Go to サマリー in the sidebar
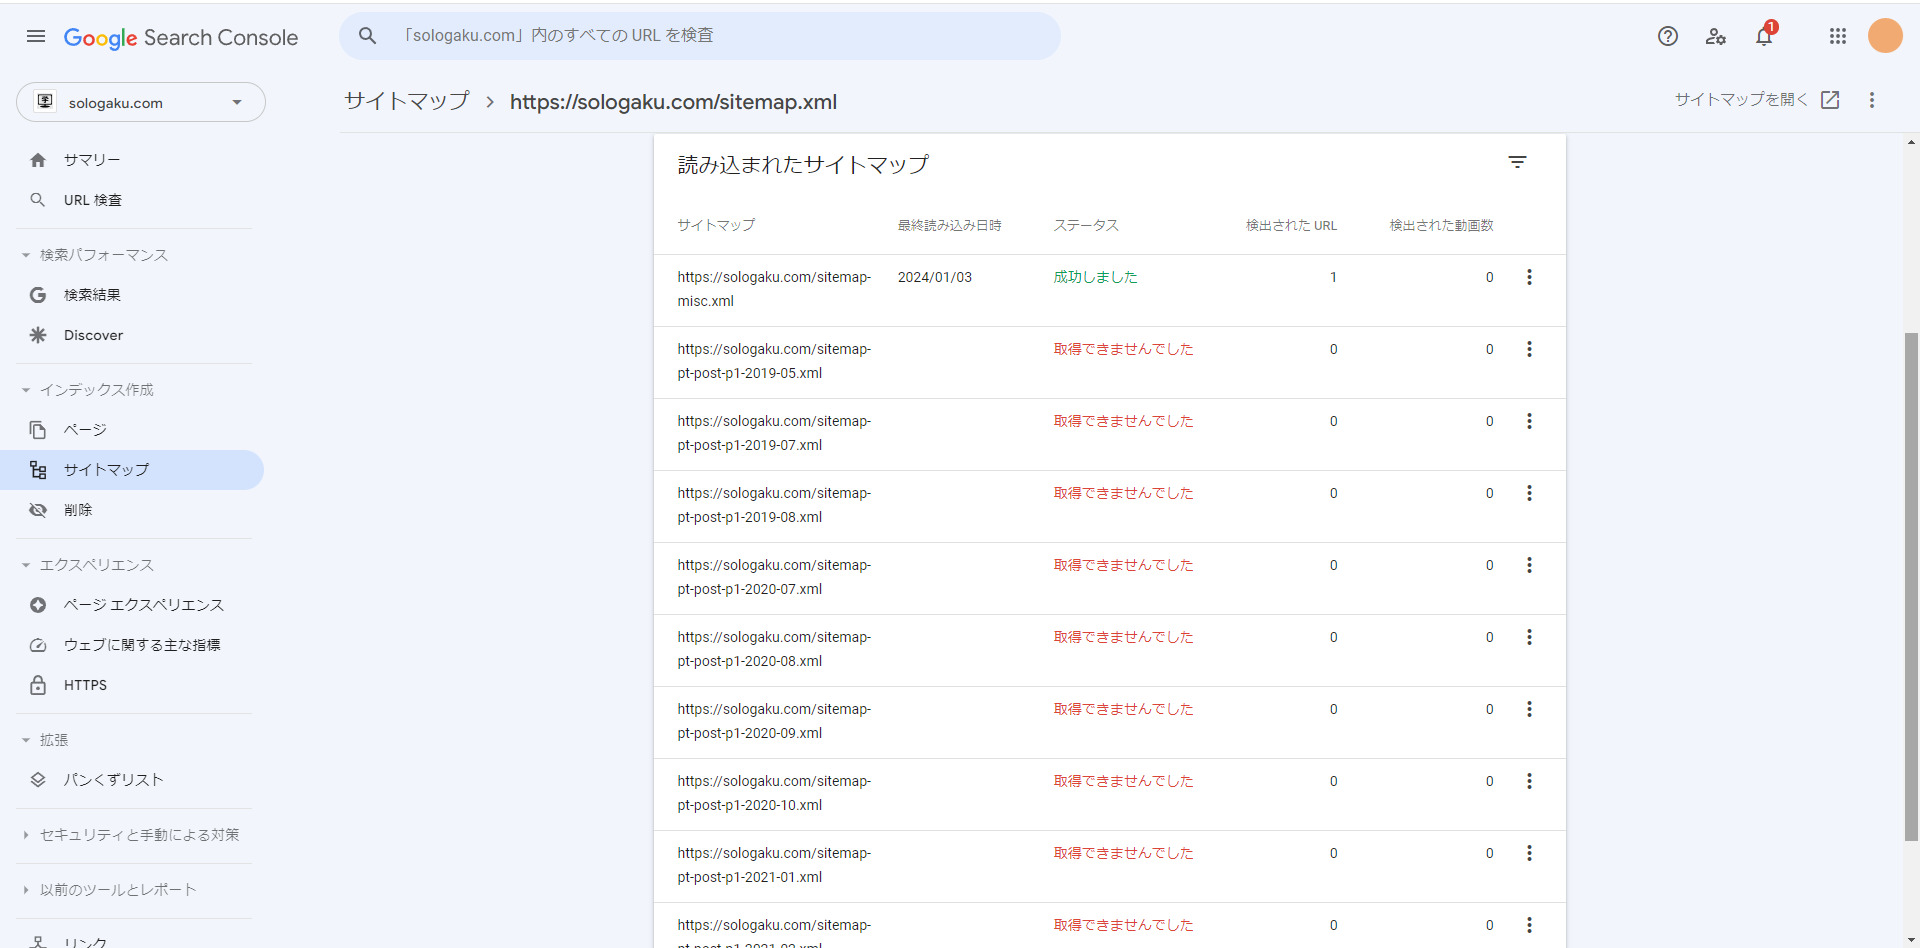The width and height of the screenshot is (1920, 948). 92,160
